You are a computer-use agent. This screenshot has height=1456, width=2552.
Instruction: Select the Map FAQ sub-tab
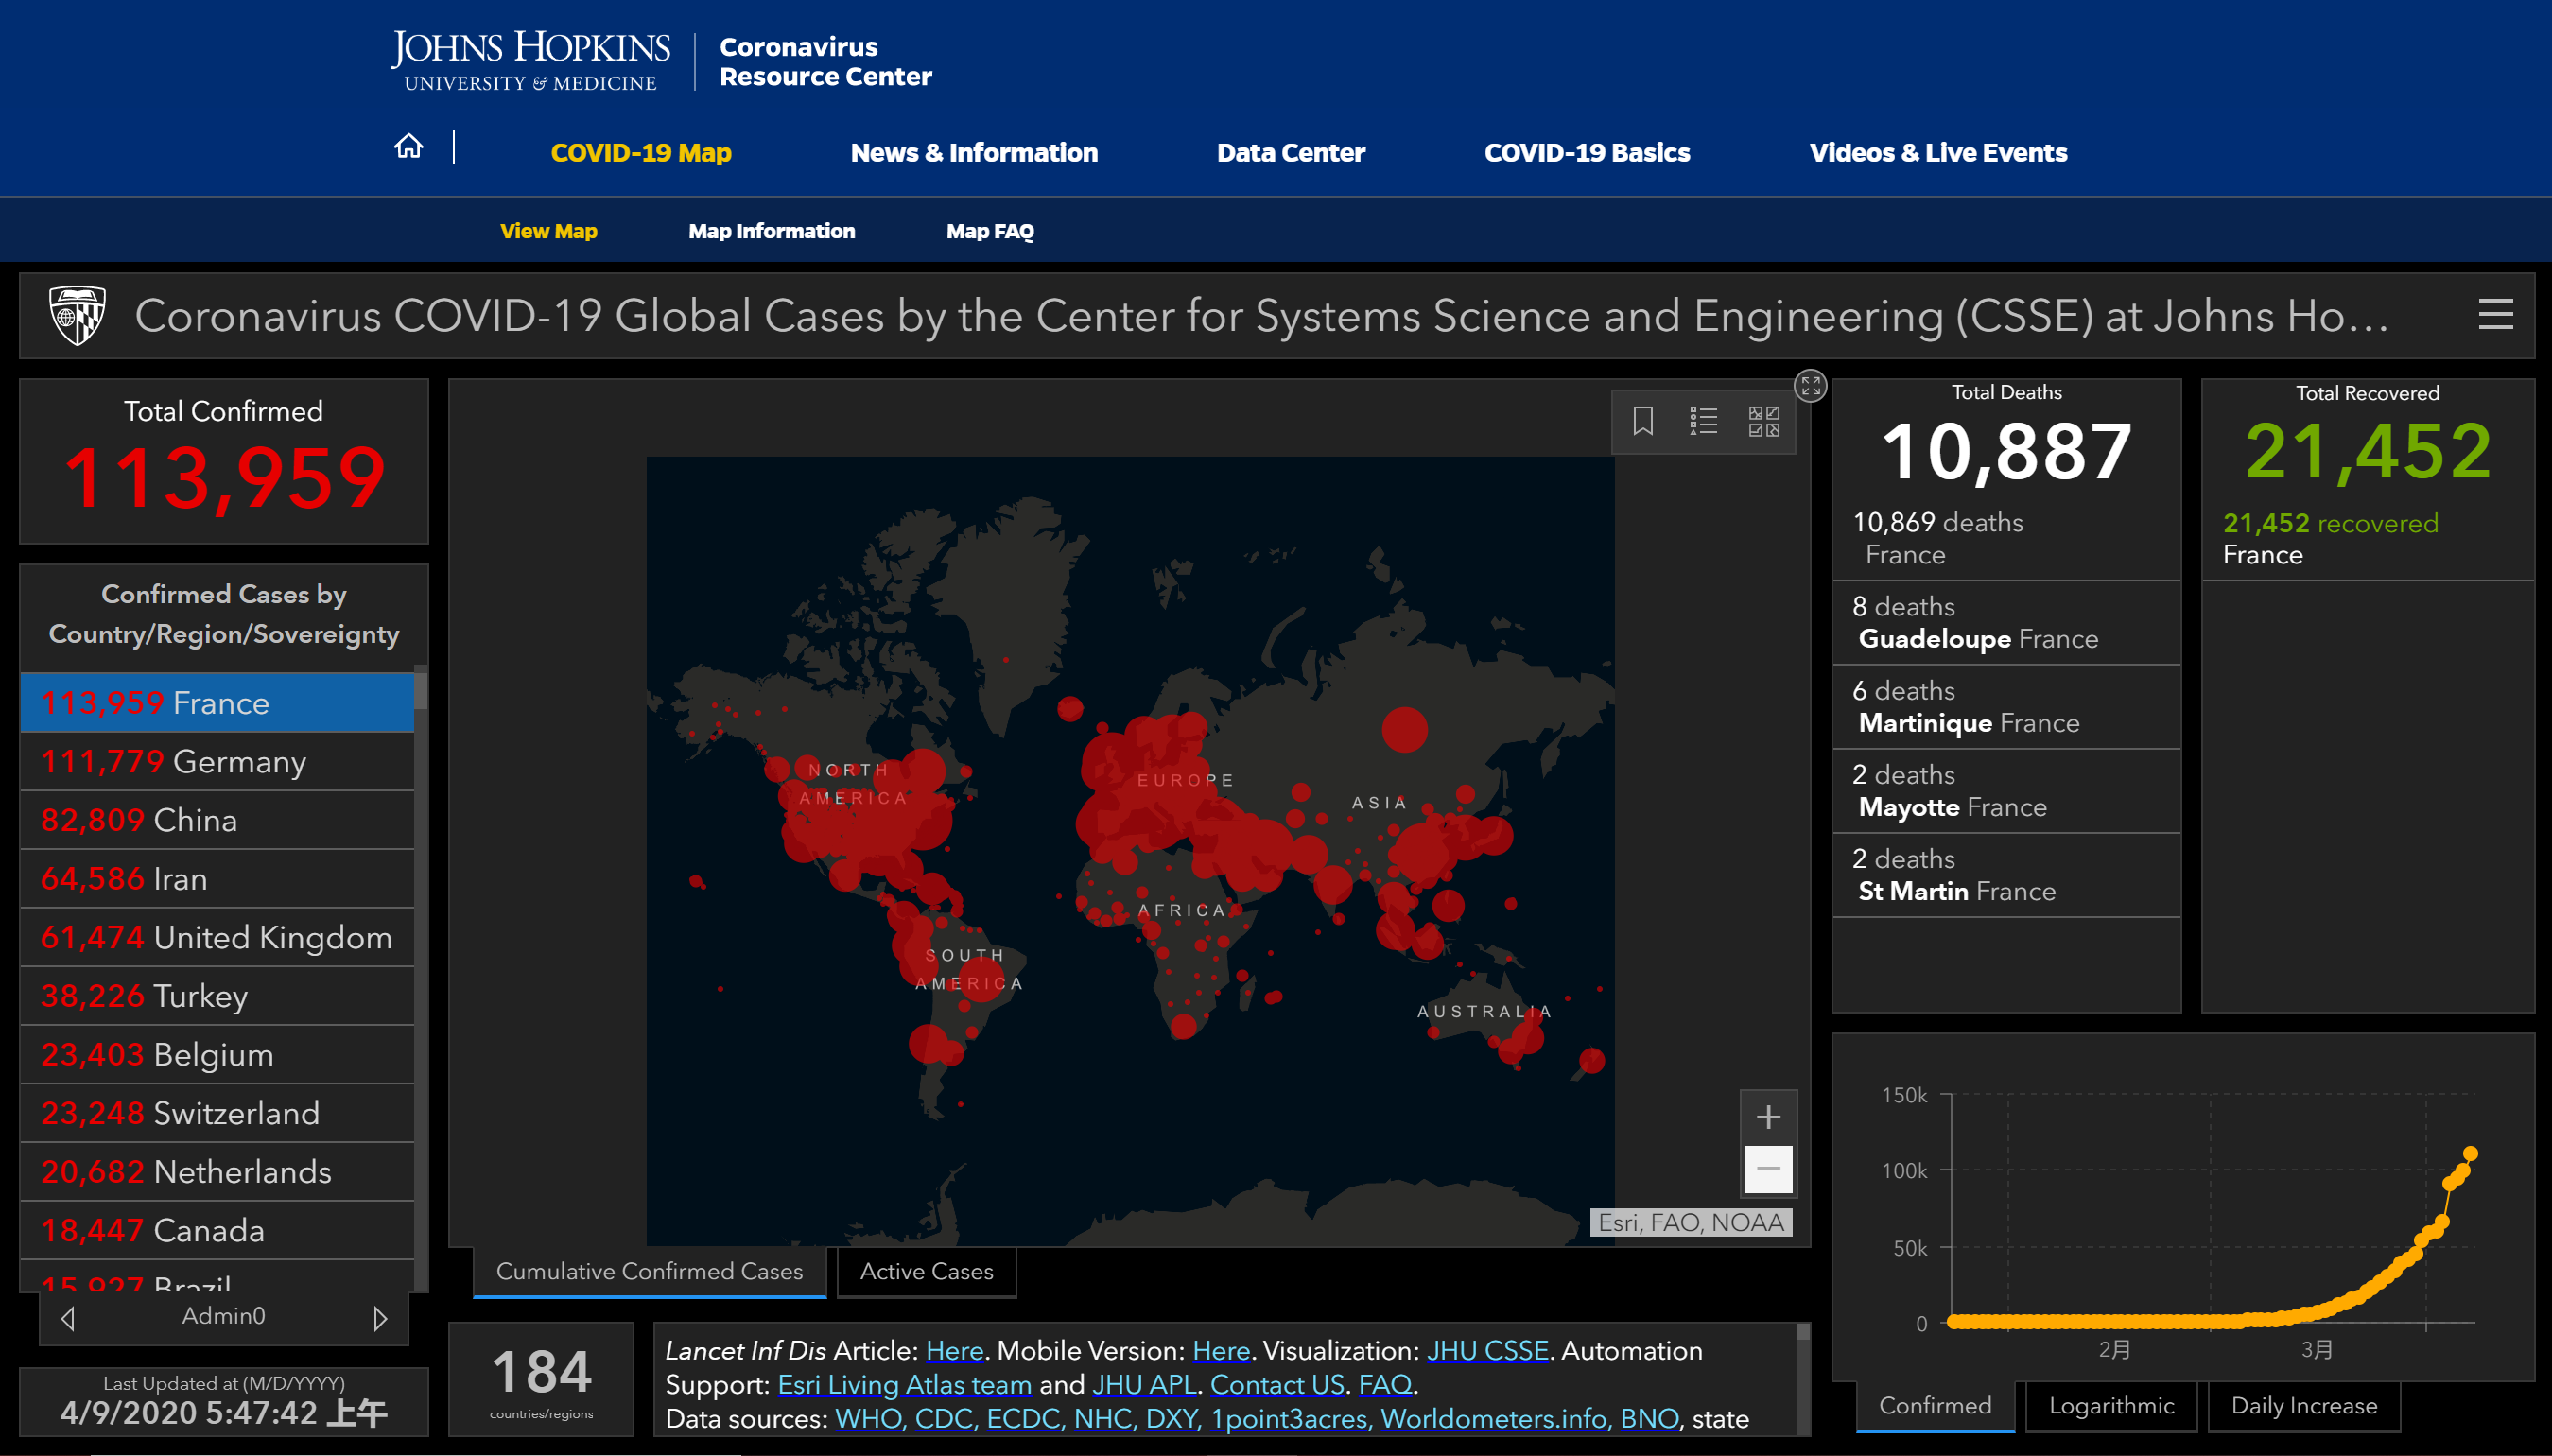[990, 231]
